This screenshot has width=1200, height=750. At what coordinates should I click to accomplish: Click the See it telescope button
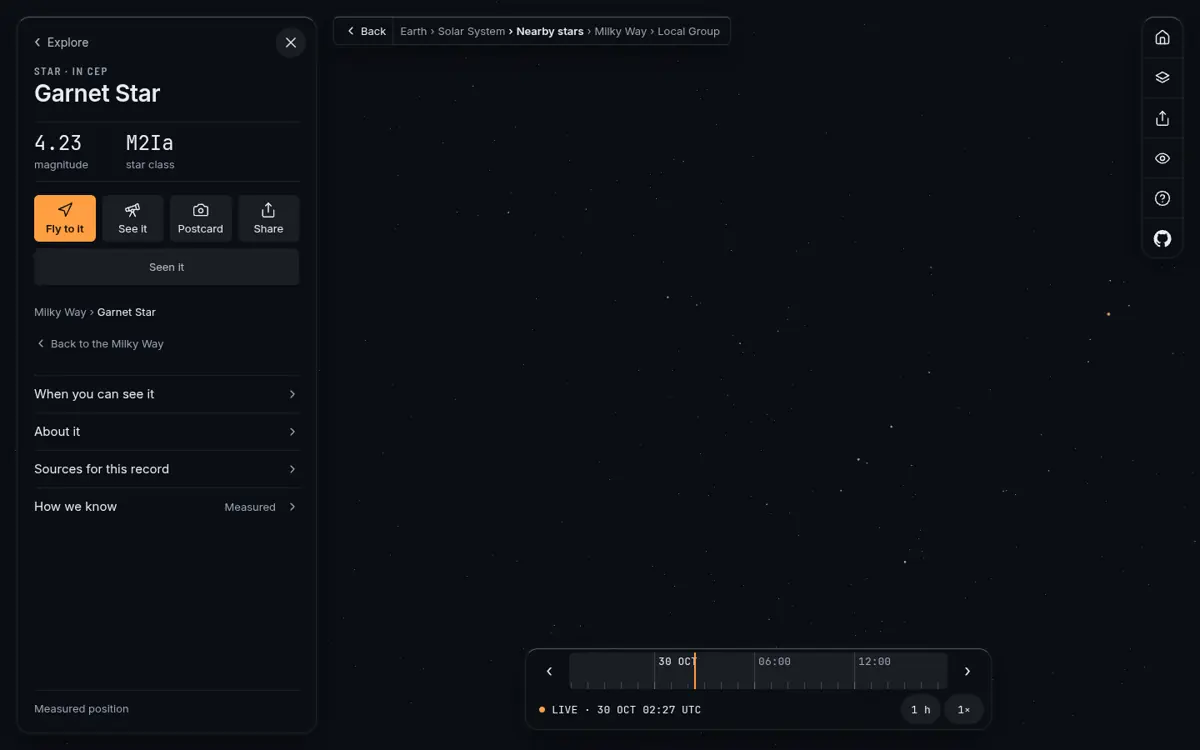tap(133, 218)
